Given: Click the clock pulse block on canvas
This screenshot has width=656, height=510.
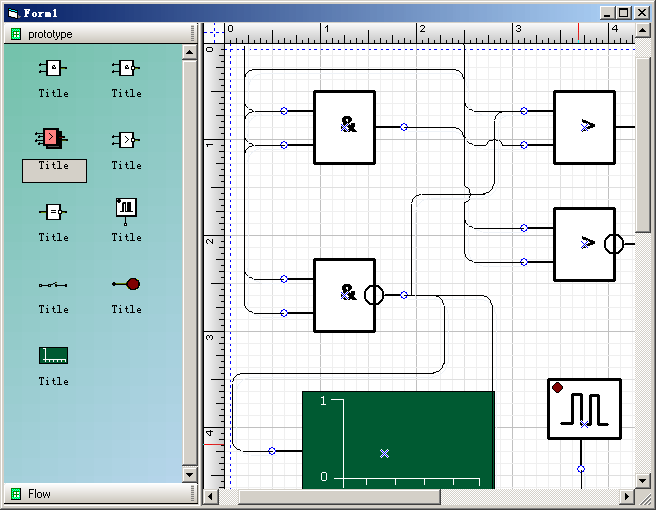Looking at the screenshot, I should (584, 408).
